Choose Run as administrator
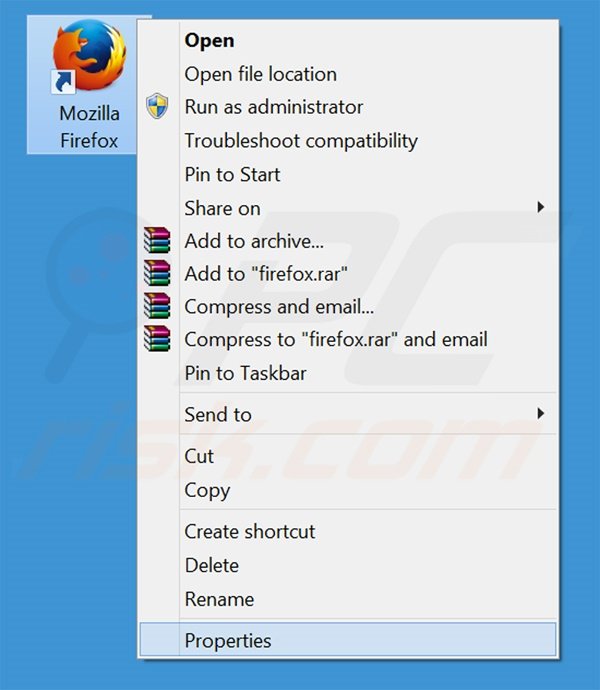This screenshot has width=600, height=690. pos(348,107)
